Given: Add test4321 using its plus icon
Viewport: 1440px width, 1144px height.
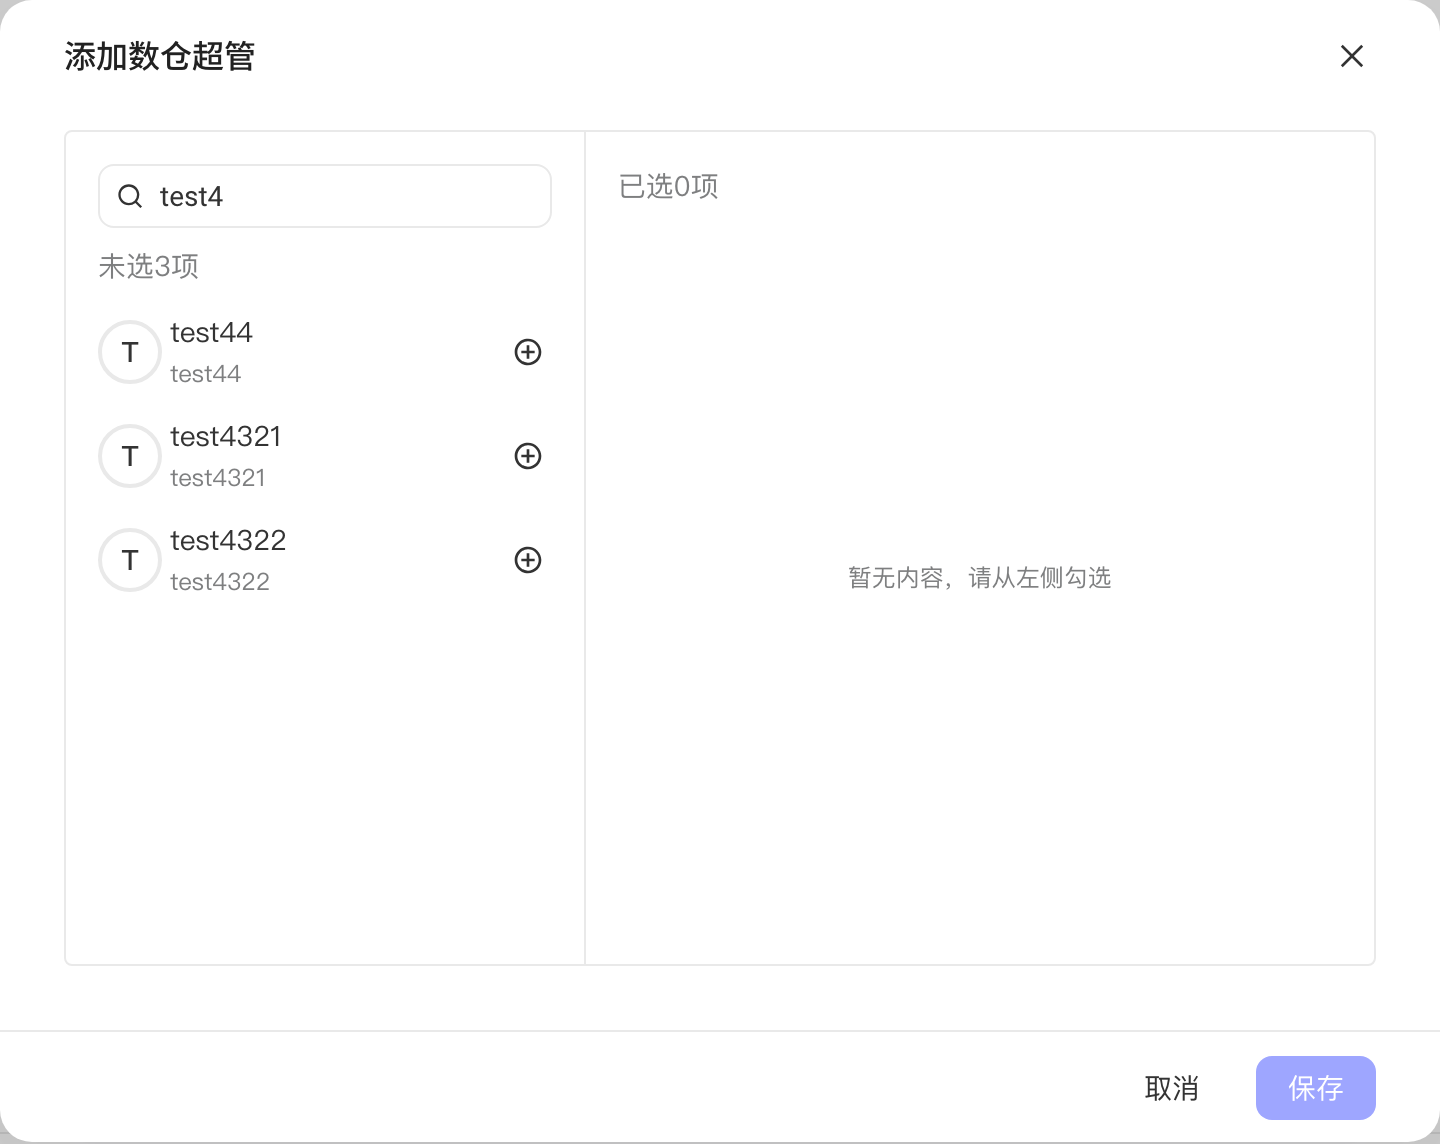Looking at the screenshot, I should point(528,456).
